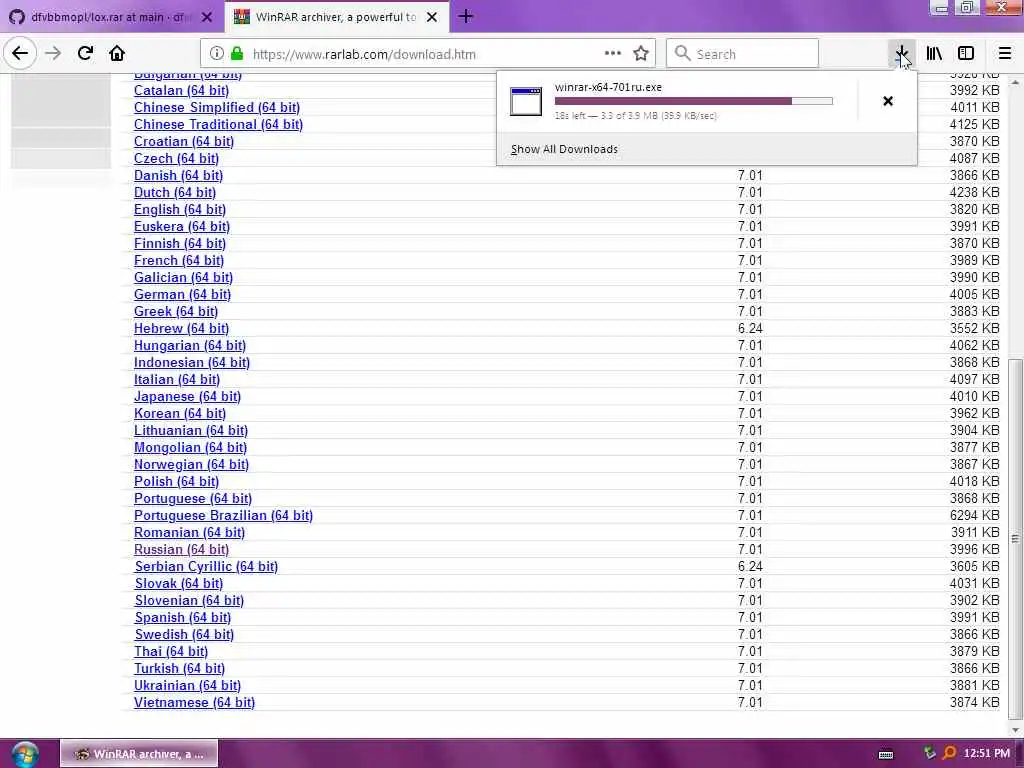Toggle the downloads toolbar arrow
Screen dimensions: 1024x768
[902, 54]
